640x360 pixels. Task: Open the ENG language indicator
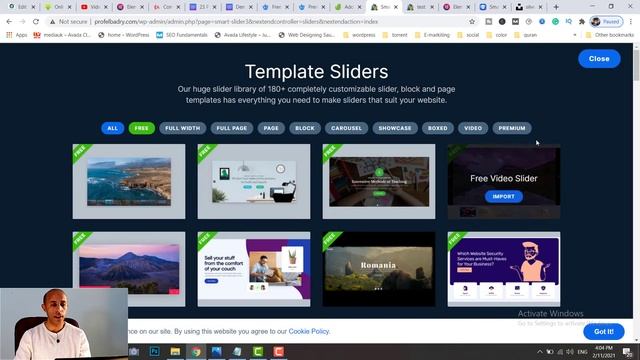point(582,352)
